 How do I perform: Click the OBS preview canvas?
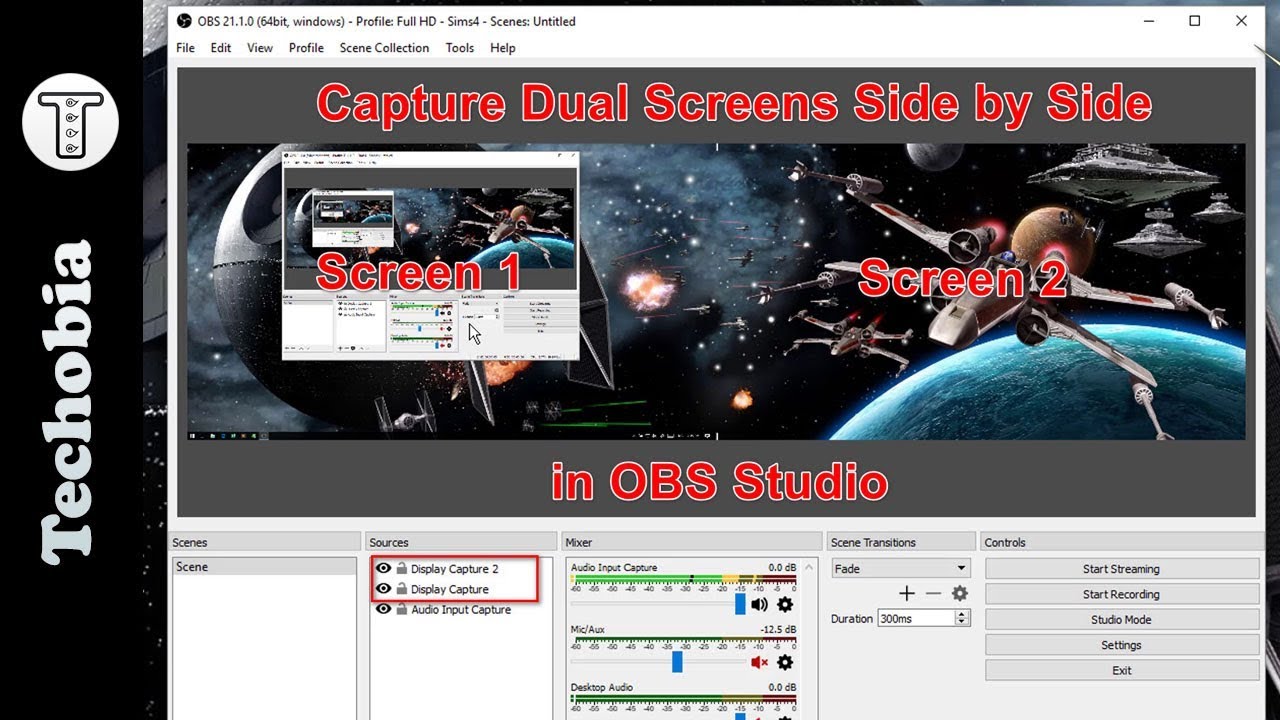(x=716, y=292)
